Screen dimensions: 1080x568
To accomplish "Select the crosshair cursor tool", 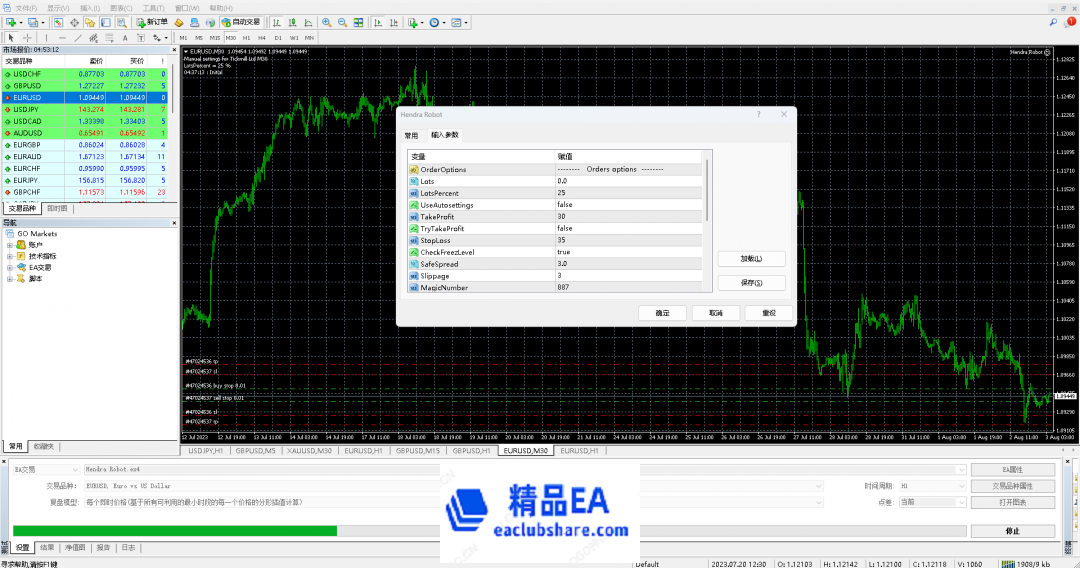I will coord(27,38).
